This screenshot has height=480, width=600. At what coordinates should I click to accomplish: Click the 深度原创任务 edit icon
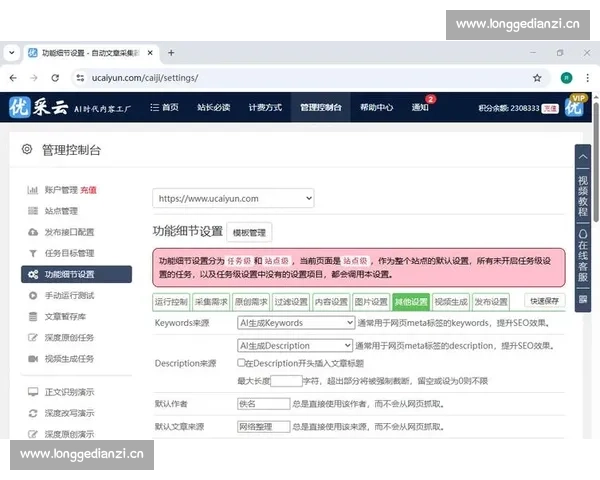(33, 338)
